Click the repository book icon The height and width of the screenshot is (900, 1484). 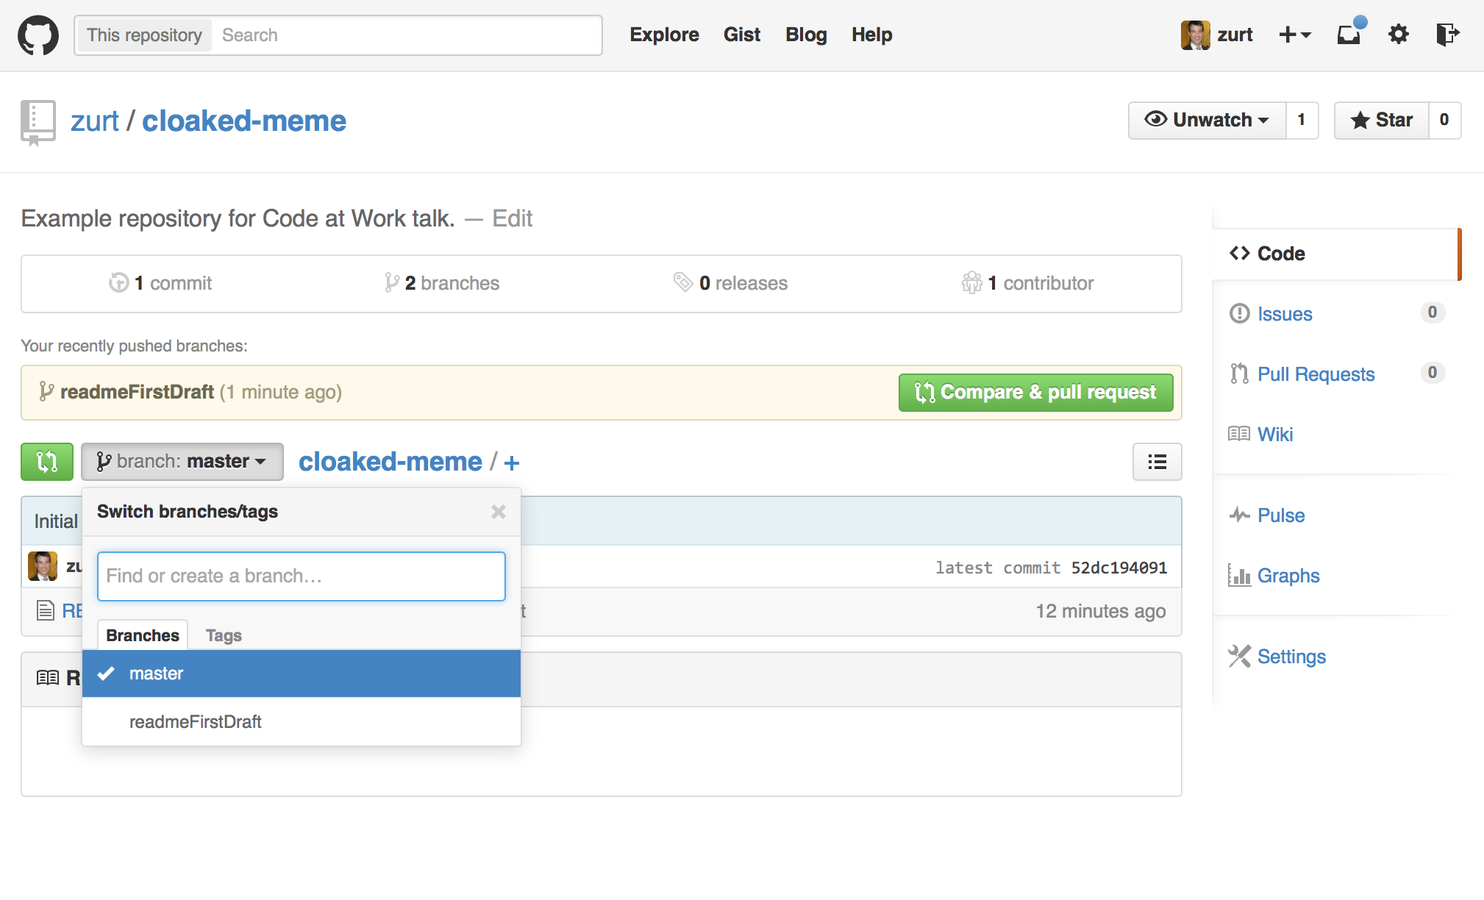38,123
